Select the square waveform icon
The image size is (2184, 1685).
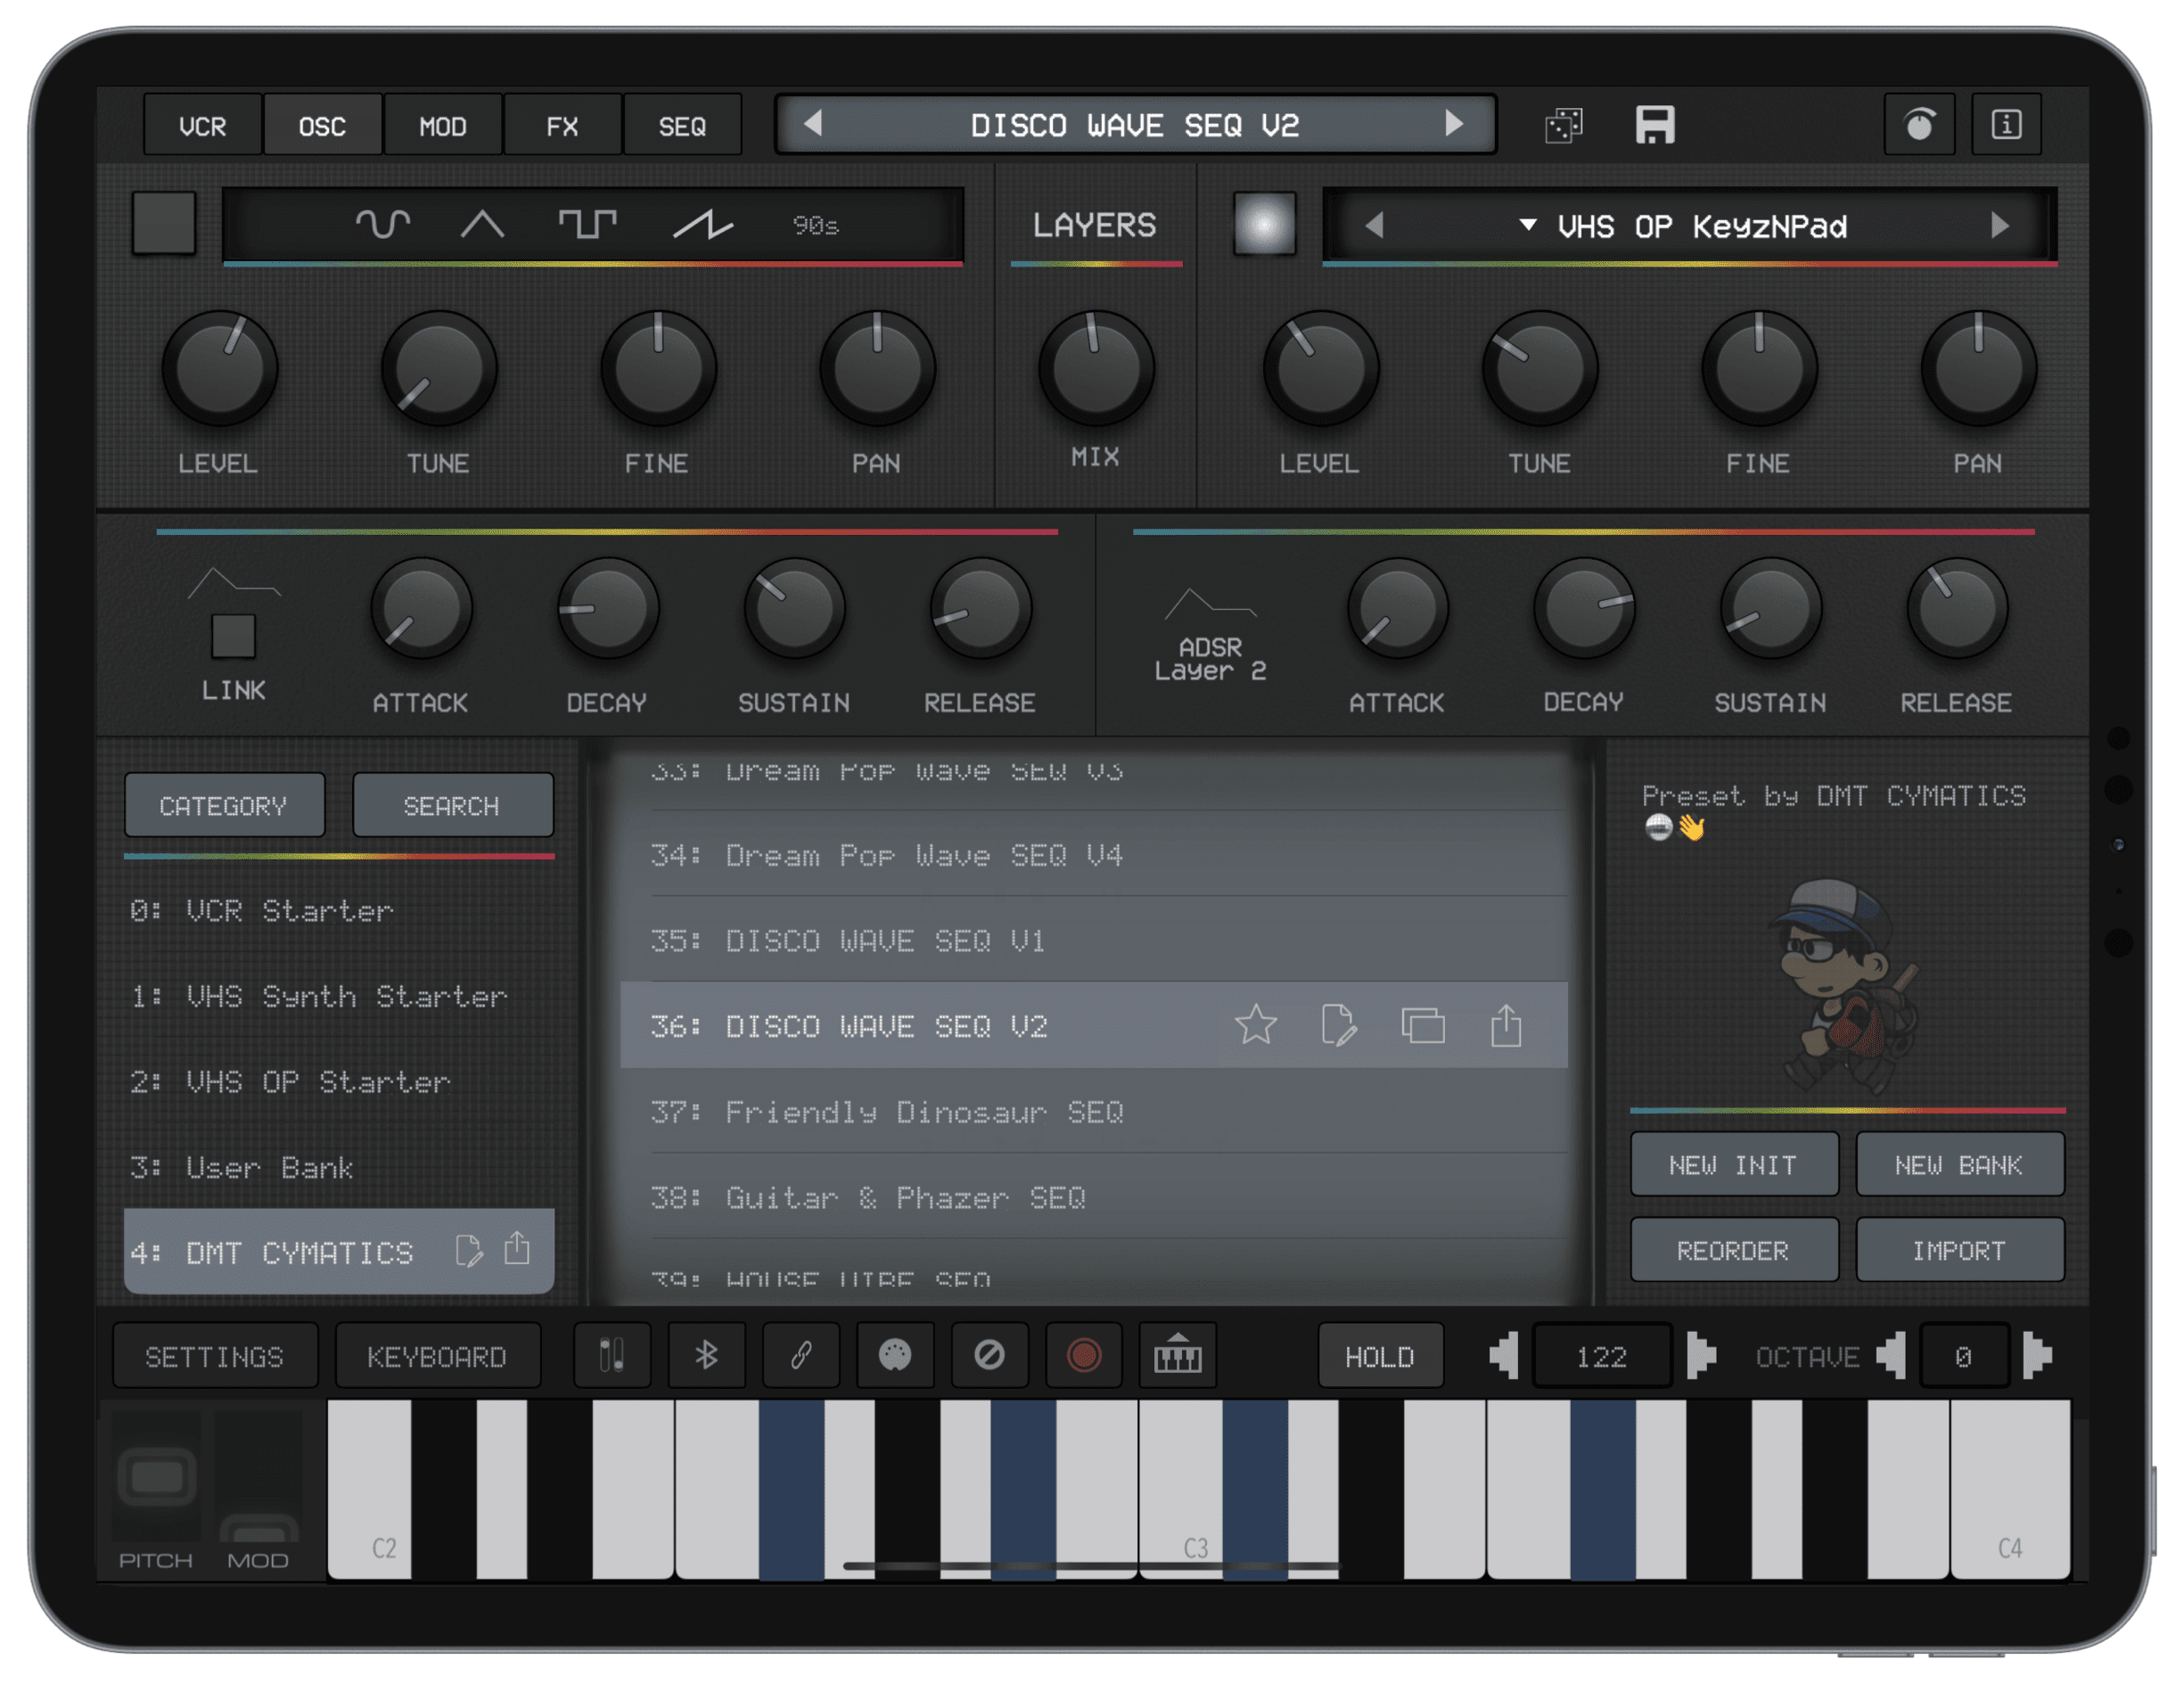(x=587, y=224)
